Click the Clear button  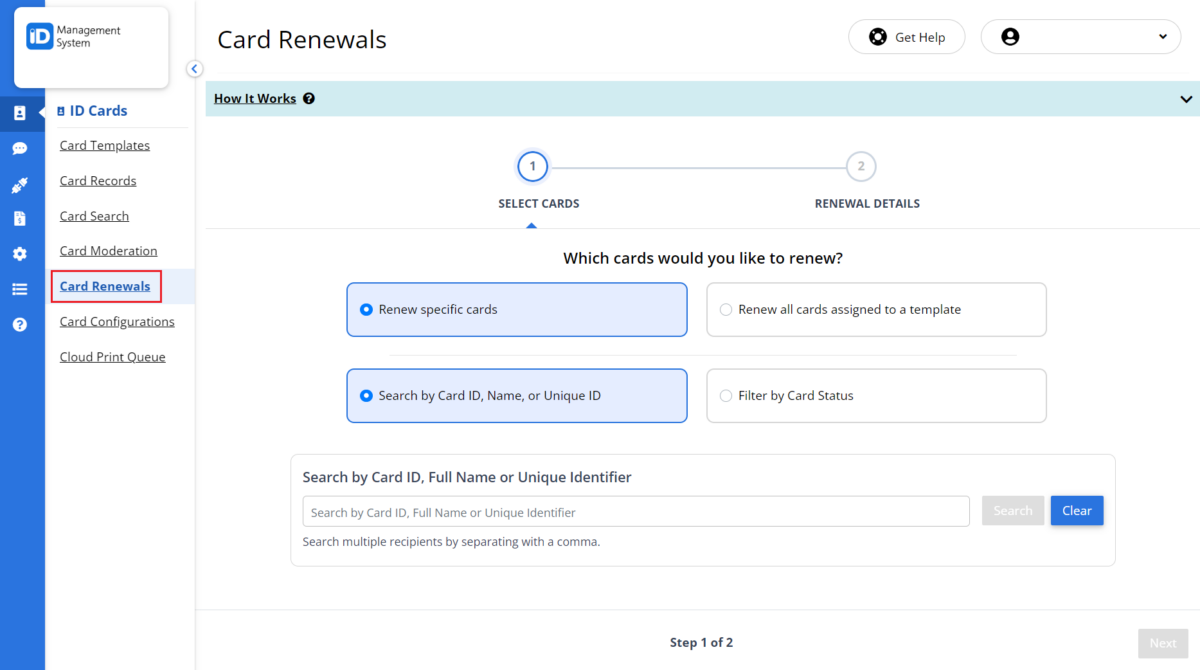(1076, 510)
